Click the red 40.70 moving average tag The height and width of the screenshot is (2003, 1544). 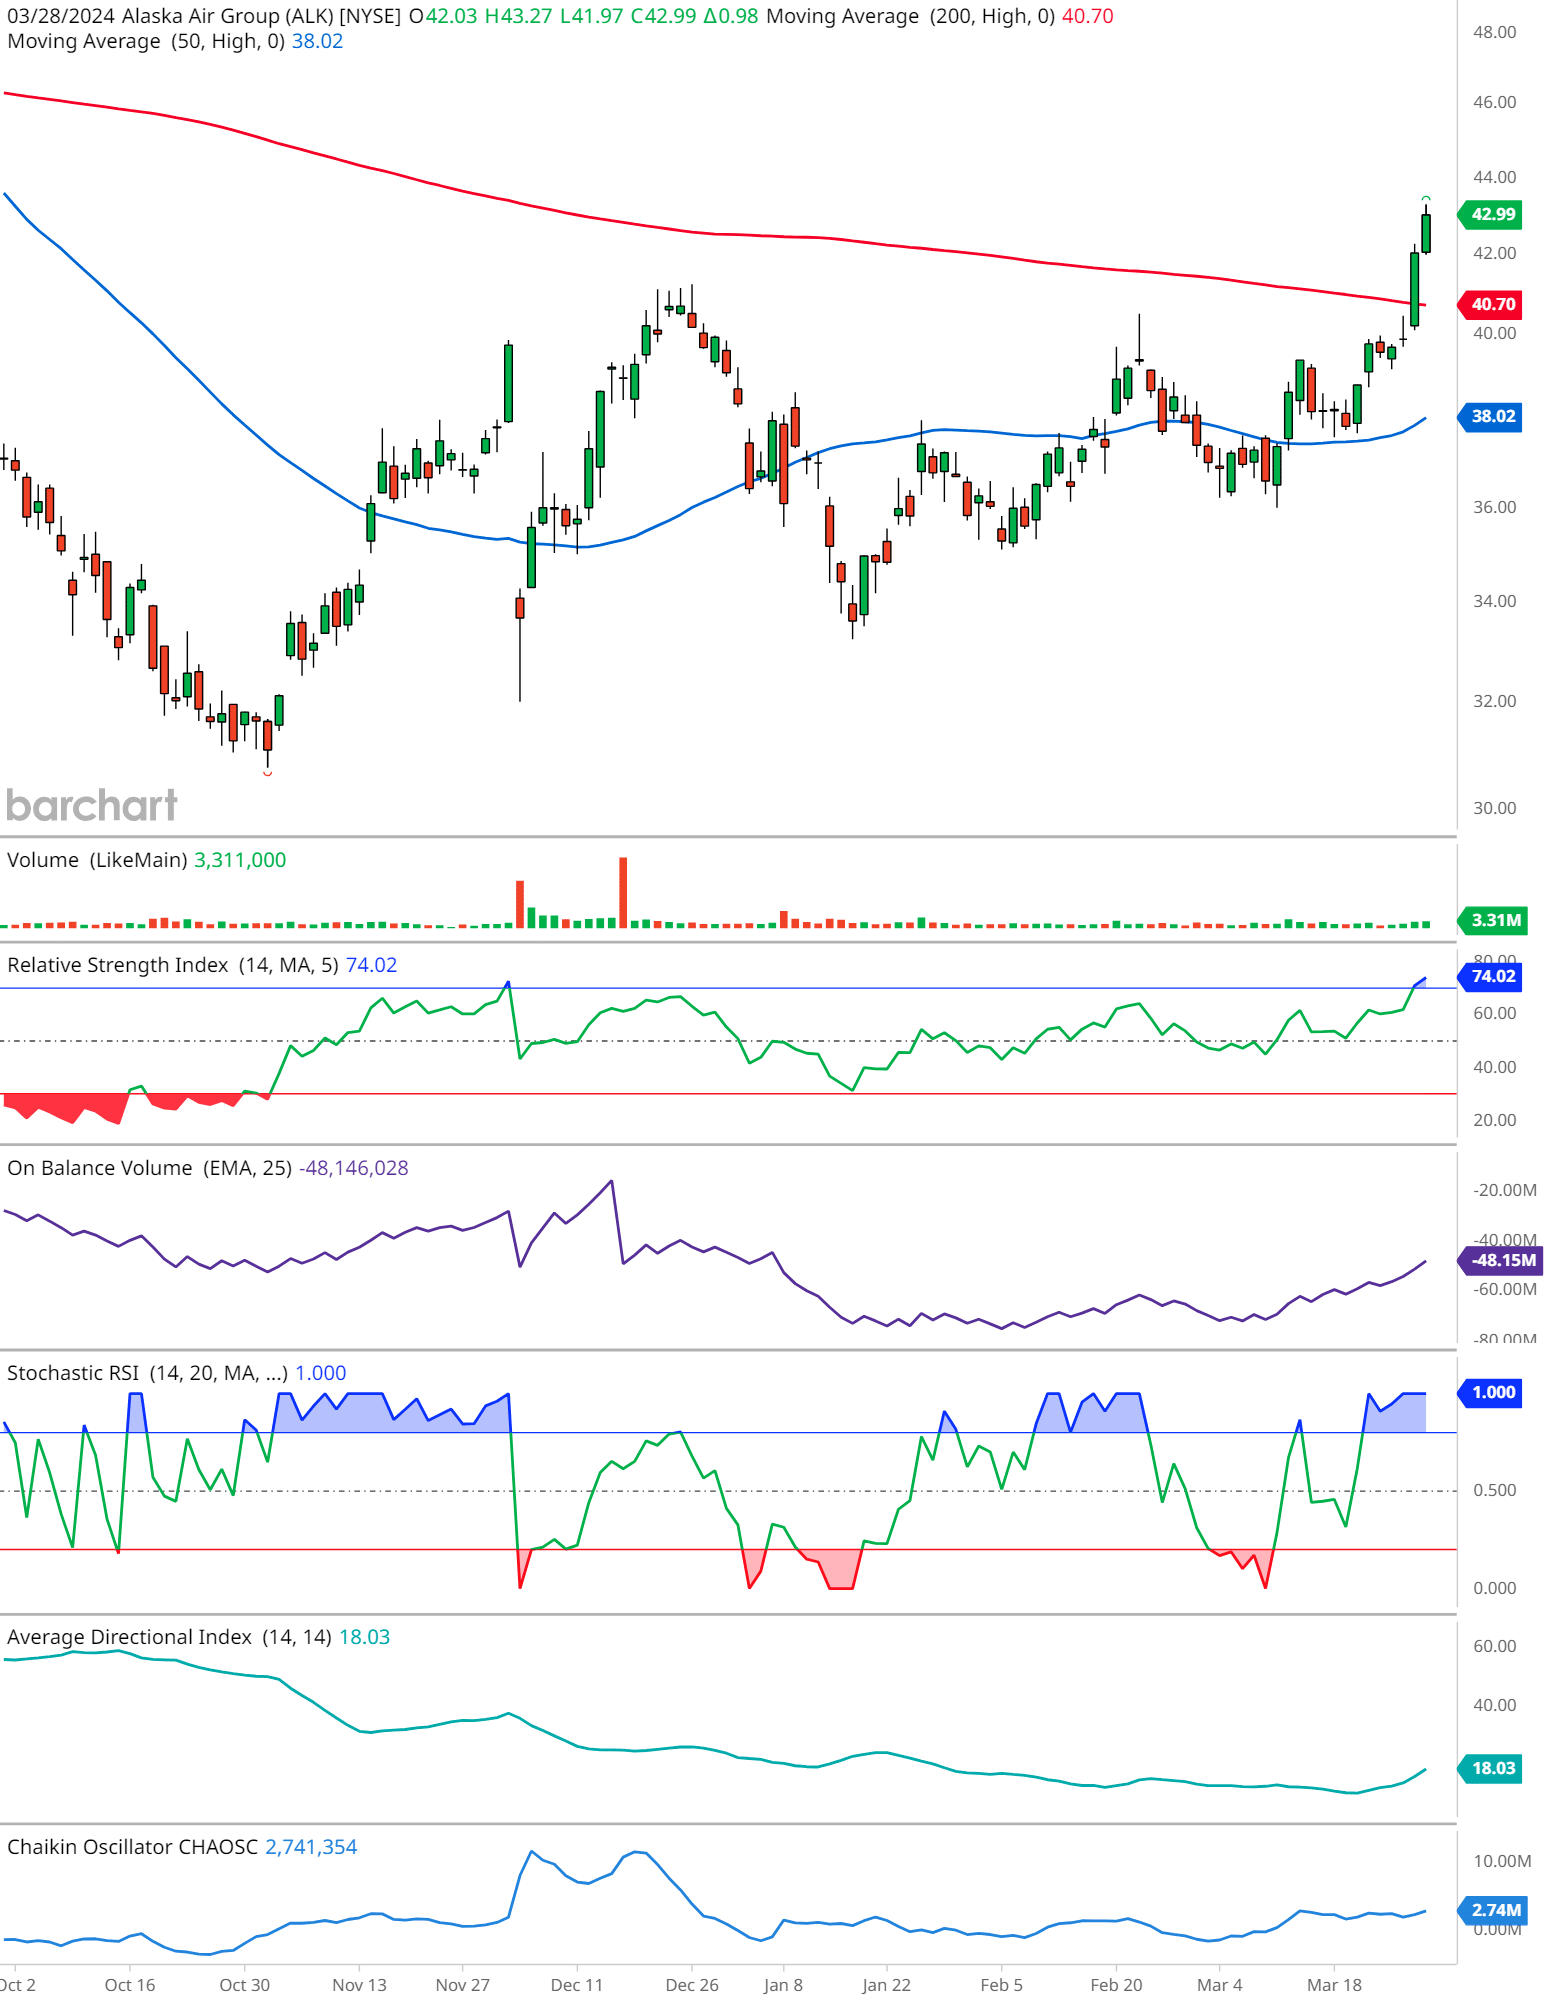(x=1492, y=304)
